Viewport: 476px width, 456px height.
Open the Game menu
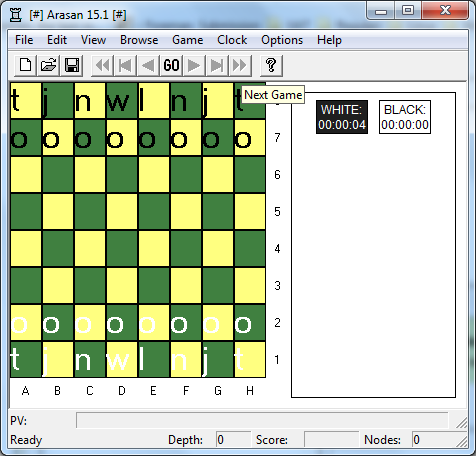(x=188, y=40)
